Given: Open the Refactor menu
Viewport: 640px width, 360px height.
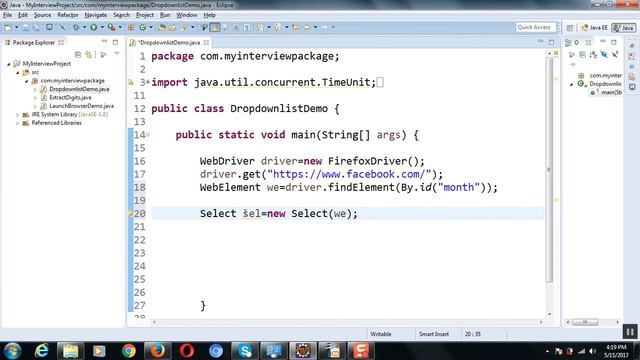Looking at the screenshot, I should 68,15.
